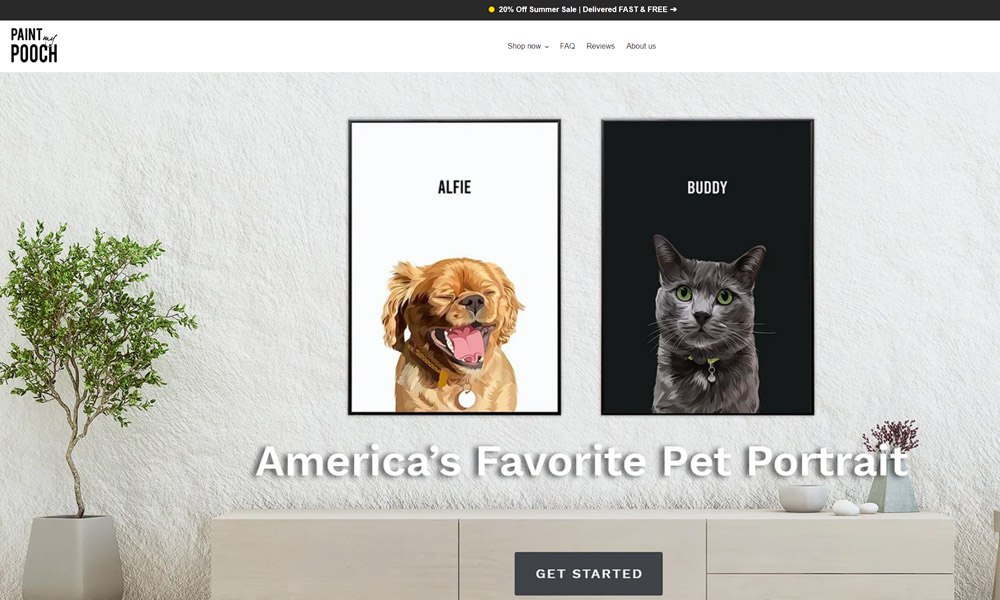This screenshot has width=1000, height=600.
Task: Select the Buddy cat portrait frame
Action: 707,267
